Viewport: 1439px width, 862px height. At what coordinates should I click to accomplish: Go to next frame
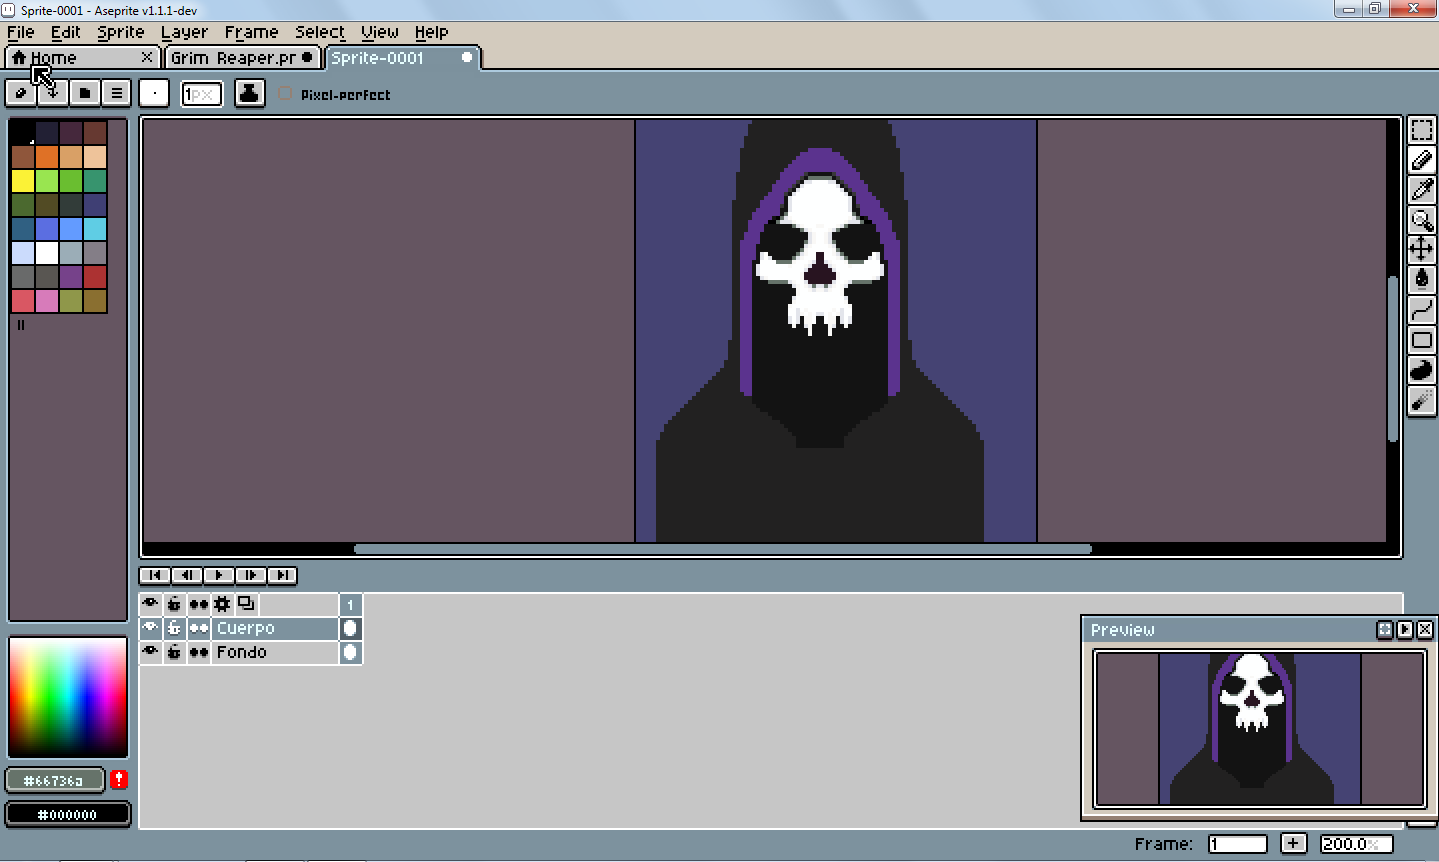(250, 575)
